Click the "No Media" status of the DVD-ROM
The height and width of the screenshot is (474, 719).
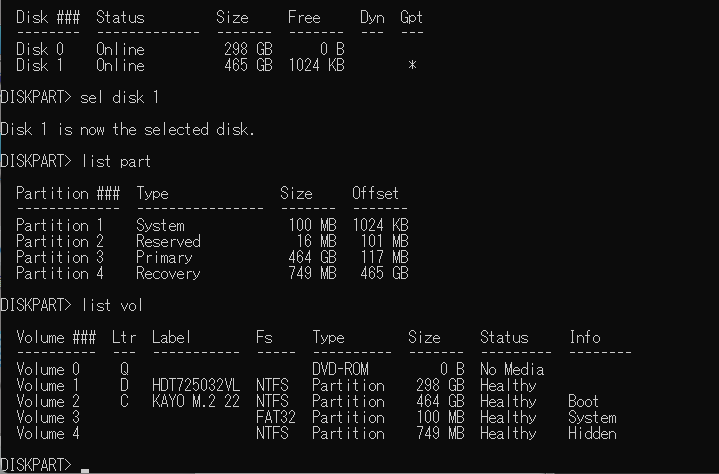pyautogui.click(x=512, y=370)
